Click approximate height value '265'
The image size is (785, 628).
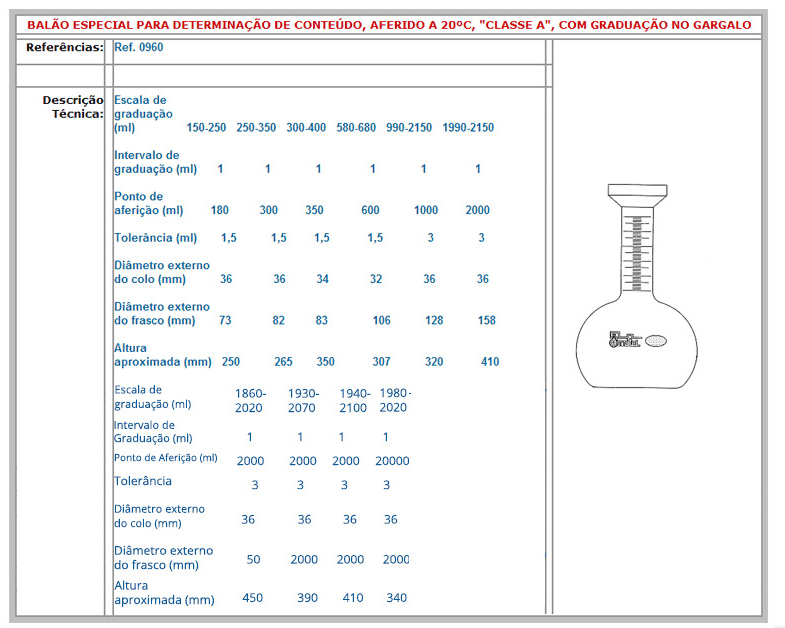(x=283, y=362)
